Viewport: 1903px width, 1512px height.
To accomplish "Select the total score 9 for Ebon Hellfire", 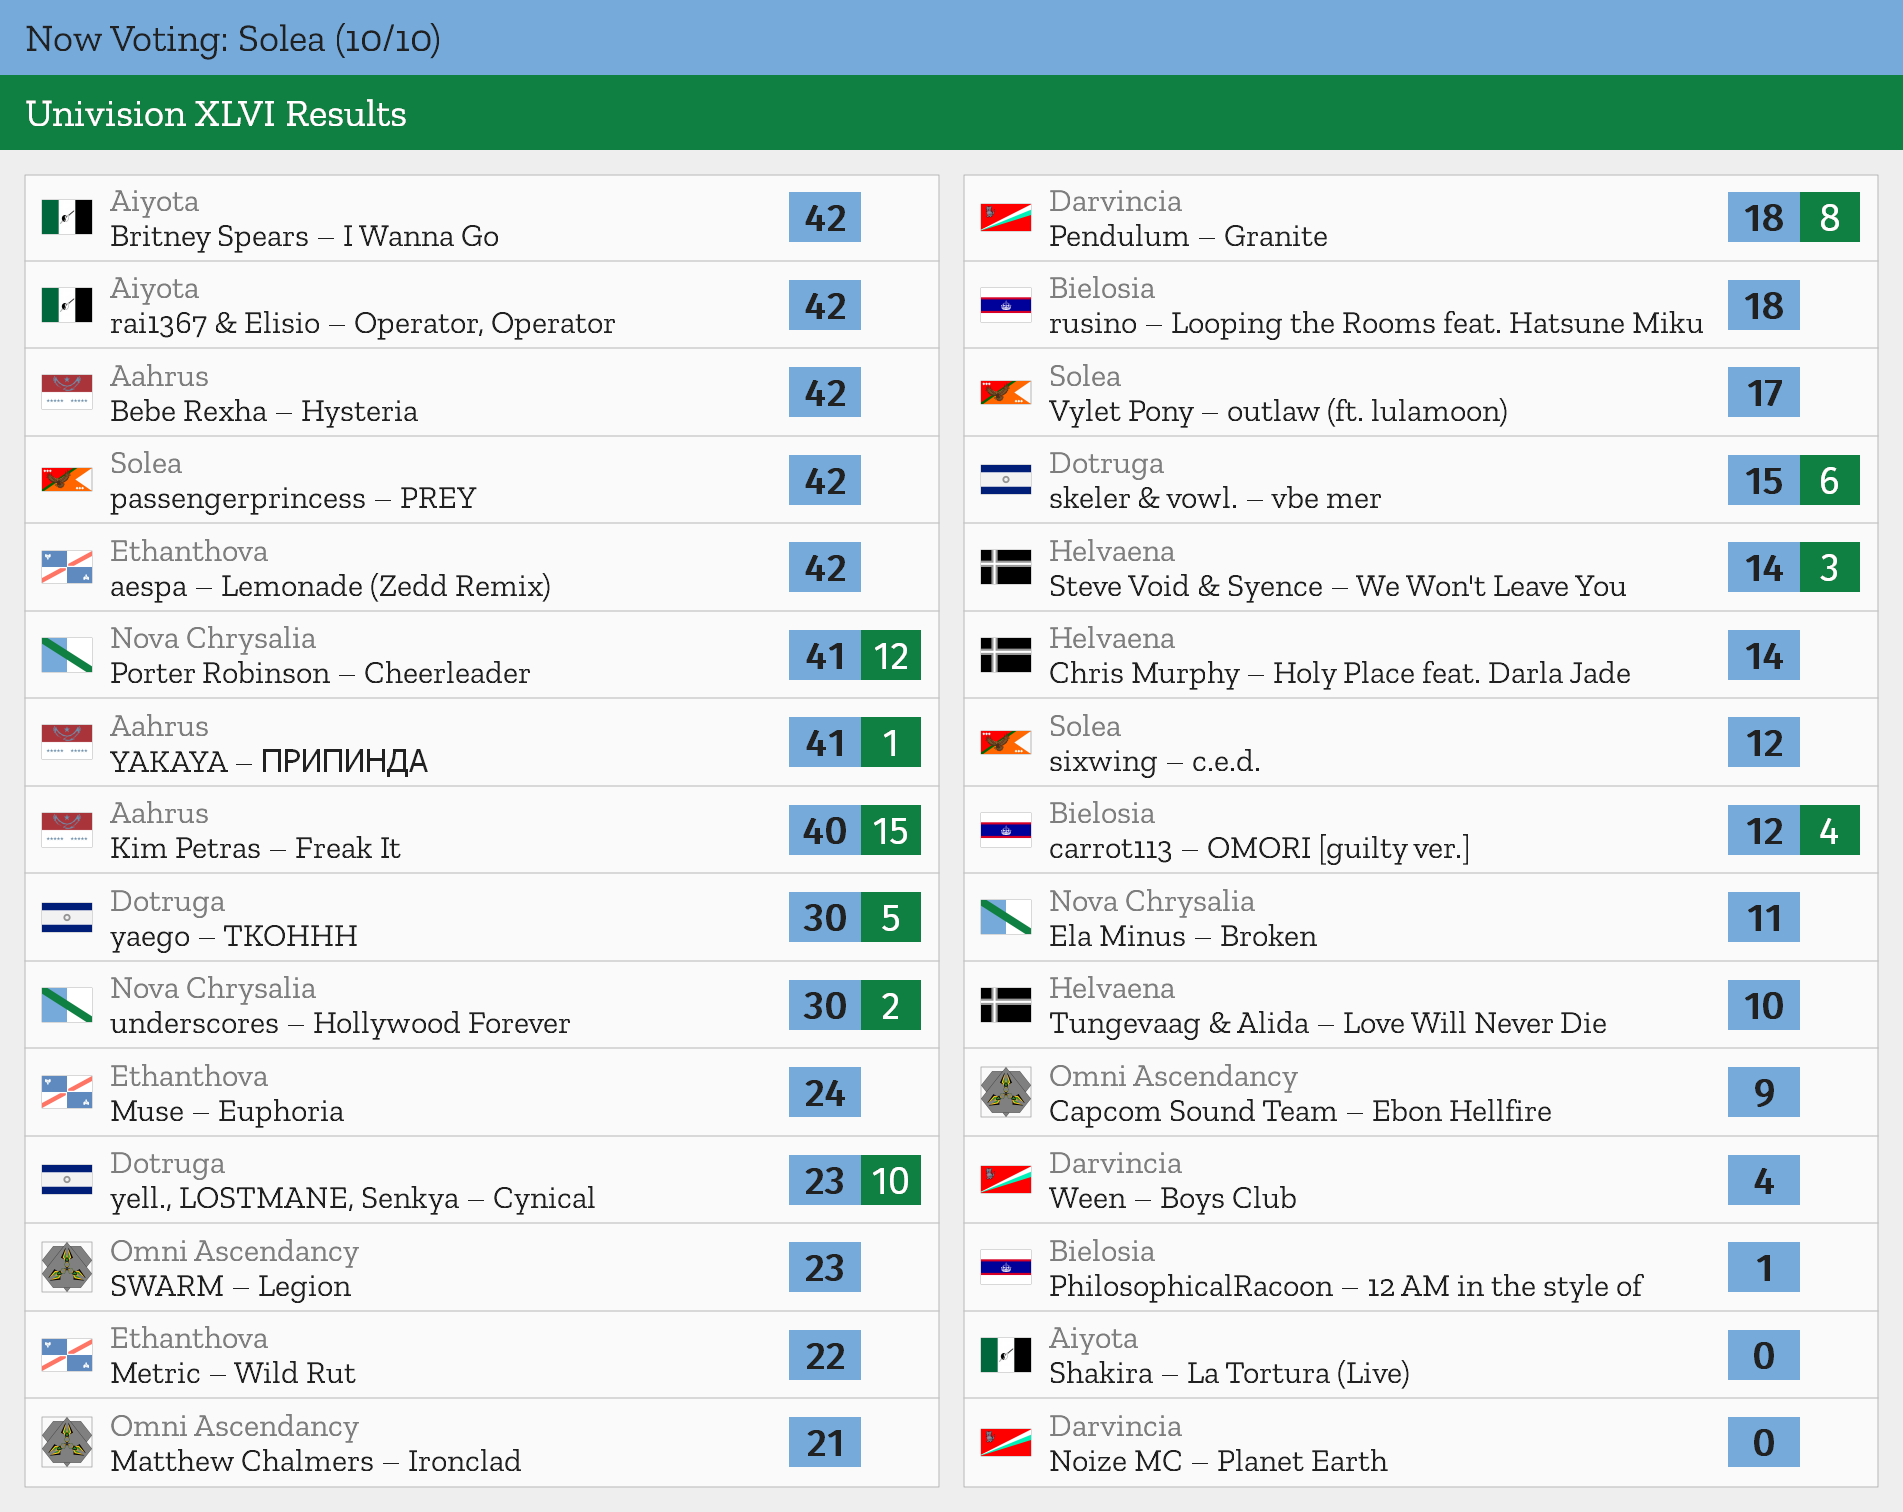I will coord(1764,1092).
